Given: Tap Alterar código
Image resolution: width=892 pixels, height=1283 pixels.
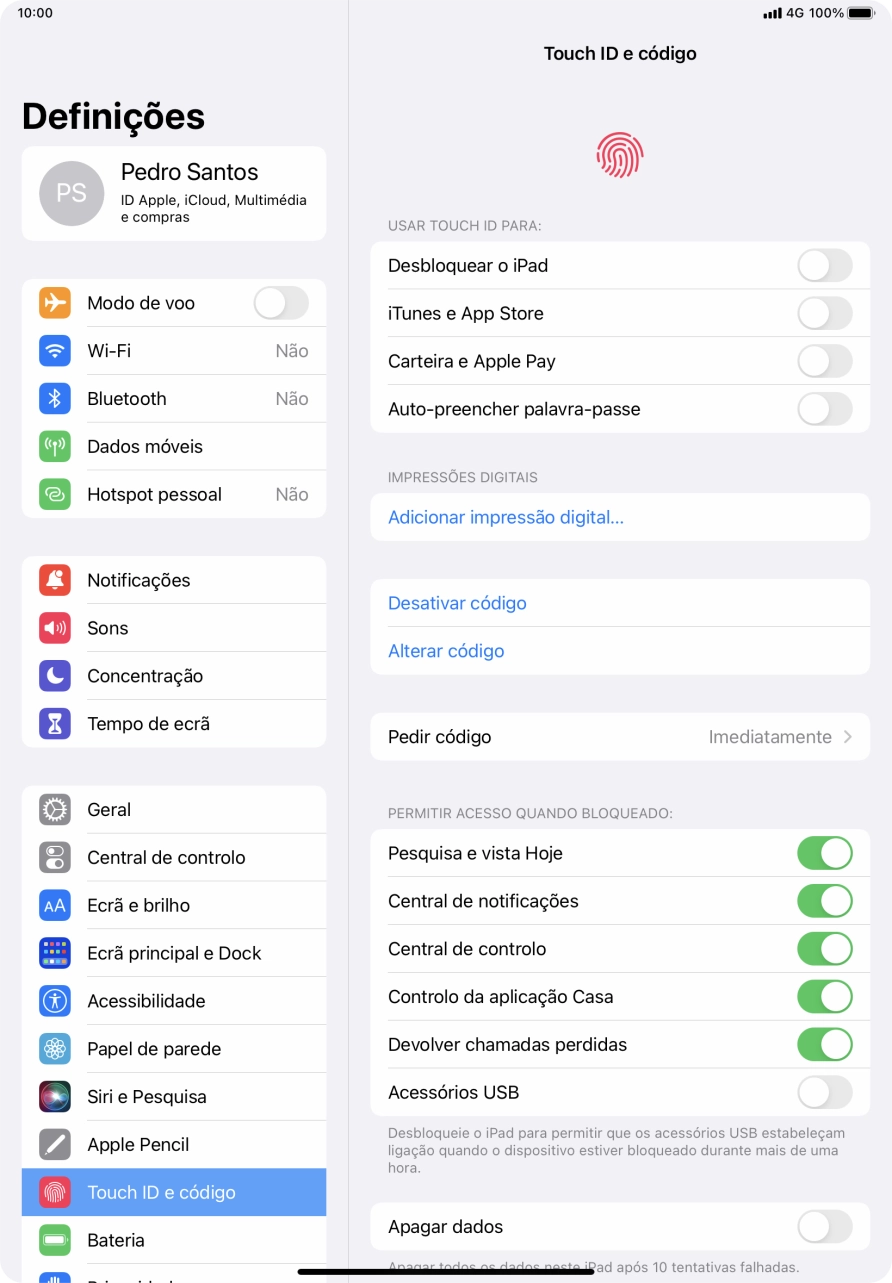Looking at the screenshot, I should pyautogui.click(x=446, y=651).
